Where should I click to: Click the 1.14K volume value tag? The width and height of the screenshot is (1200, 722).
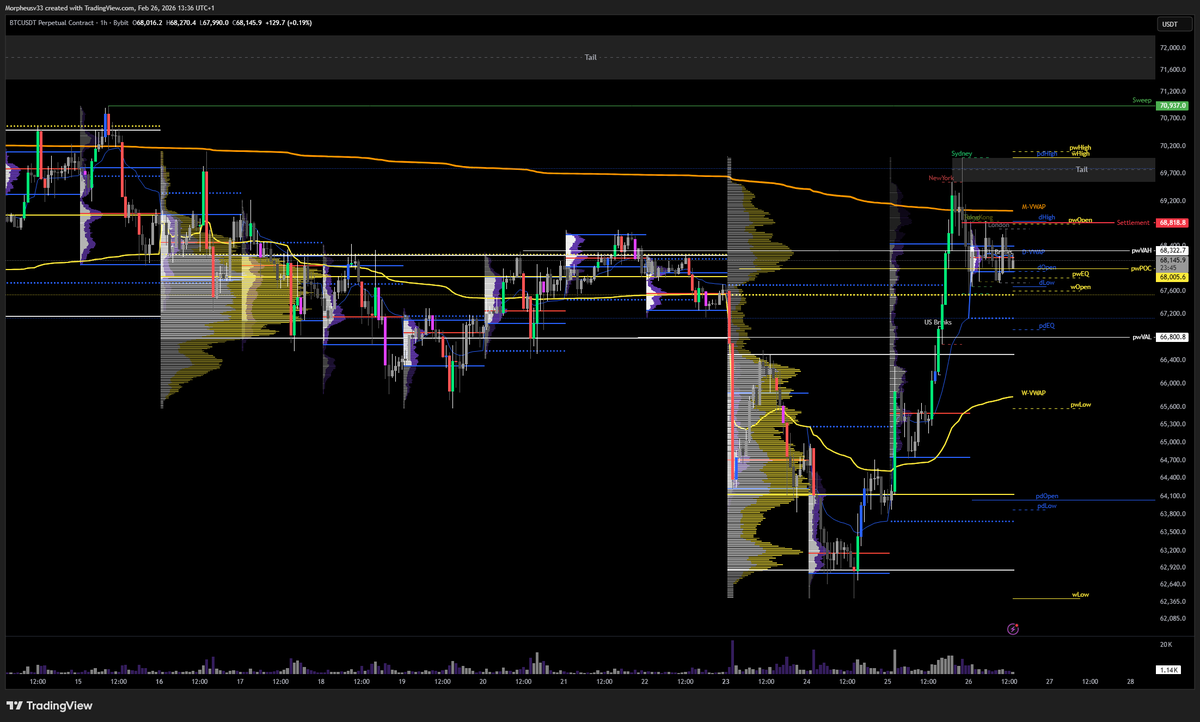tap(1167, 669)
